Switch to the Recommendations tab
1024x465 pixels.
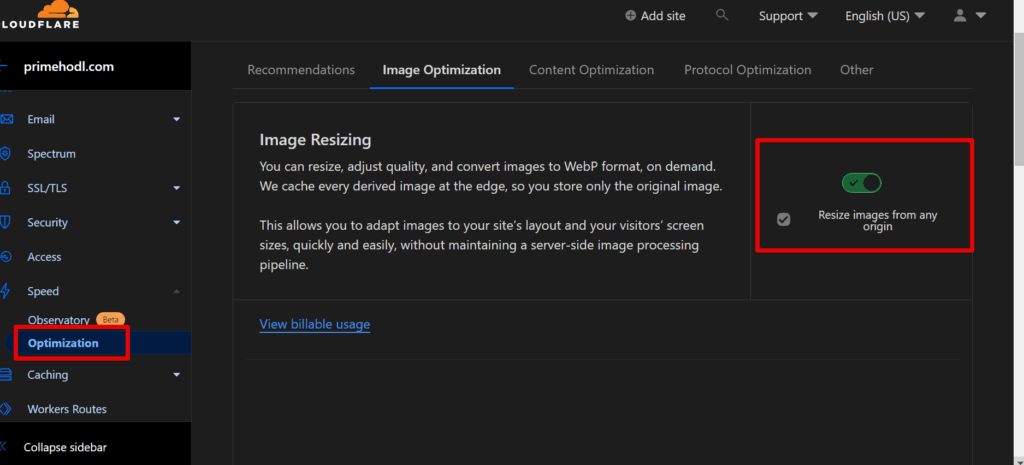301,70
